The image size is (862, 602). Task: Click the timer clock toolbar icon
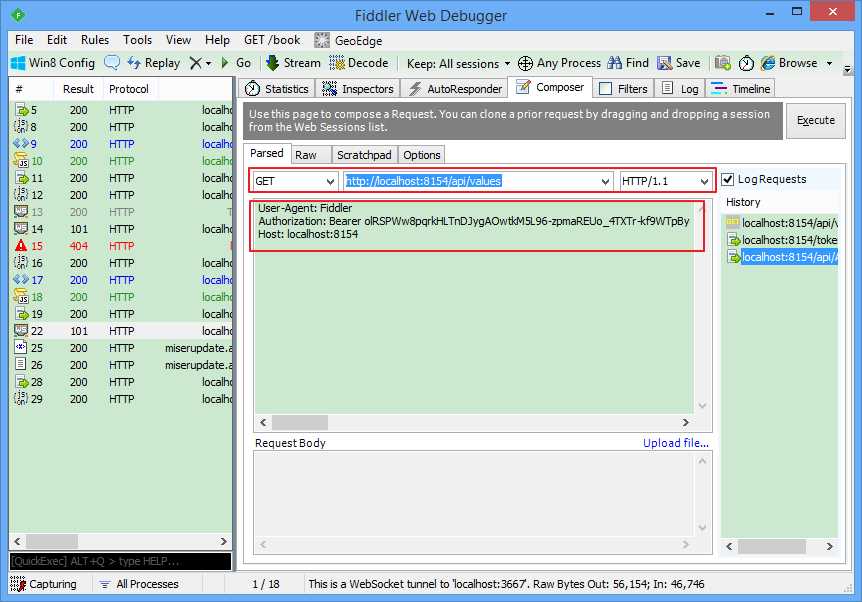click(x=746, y=63)
